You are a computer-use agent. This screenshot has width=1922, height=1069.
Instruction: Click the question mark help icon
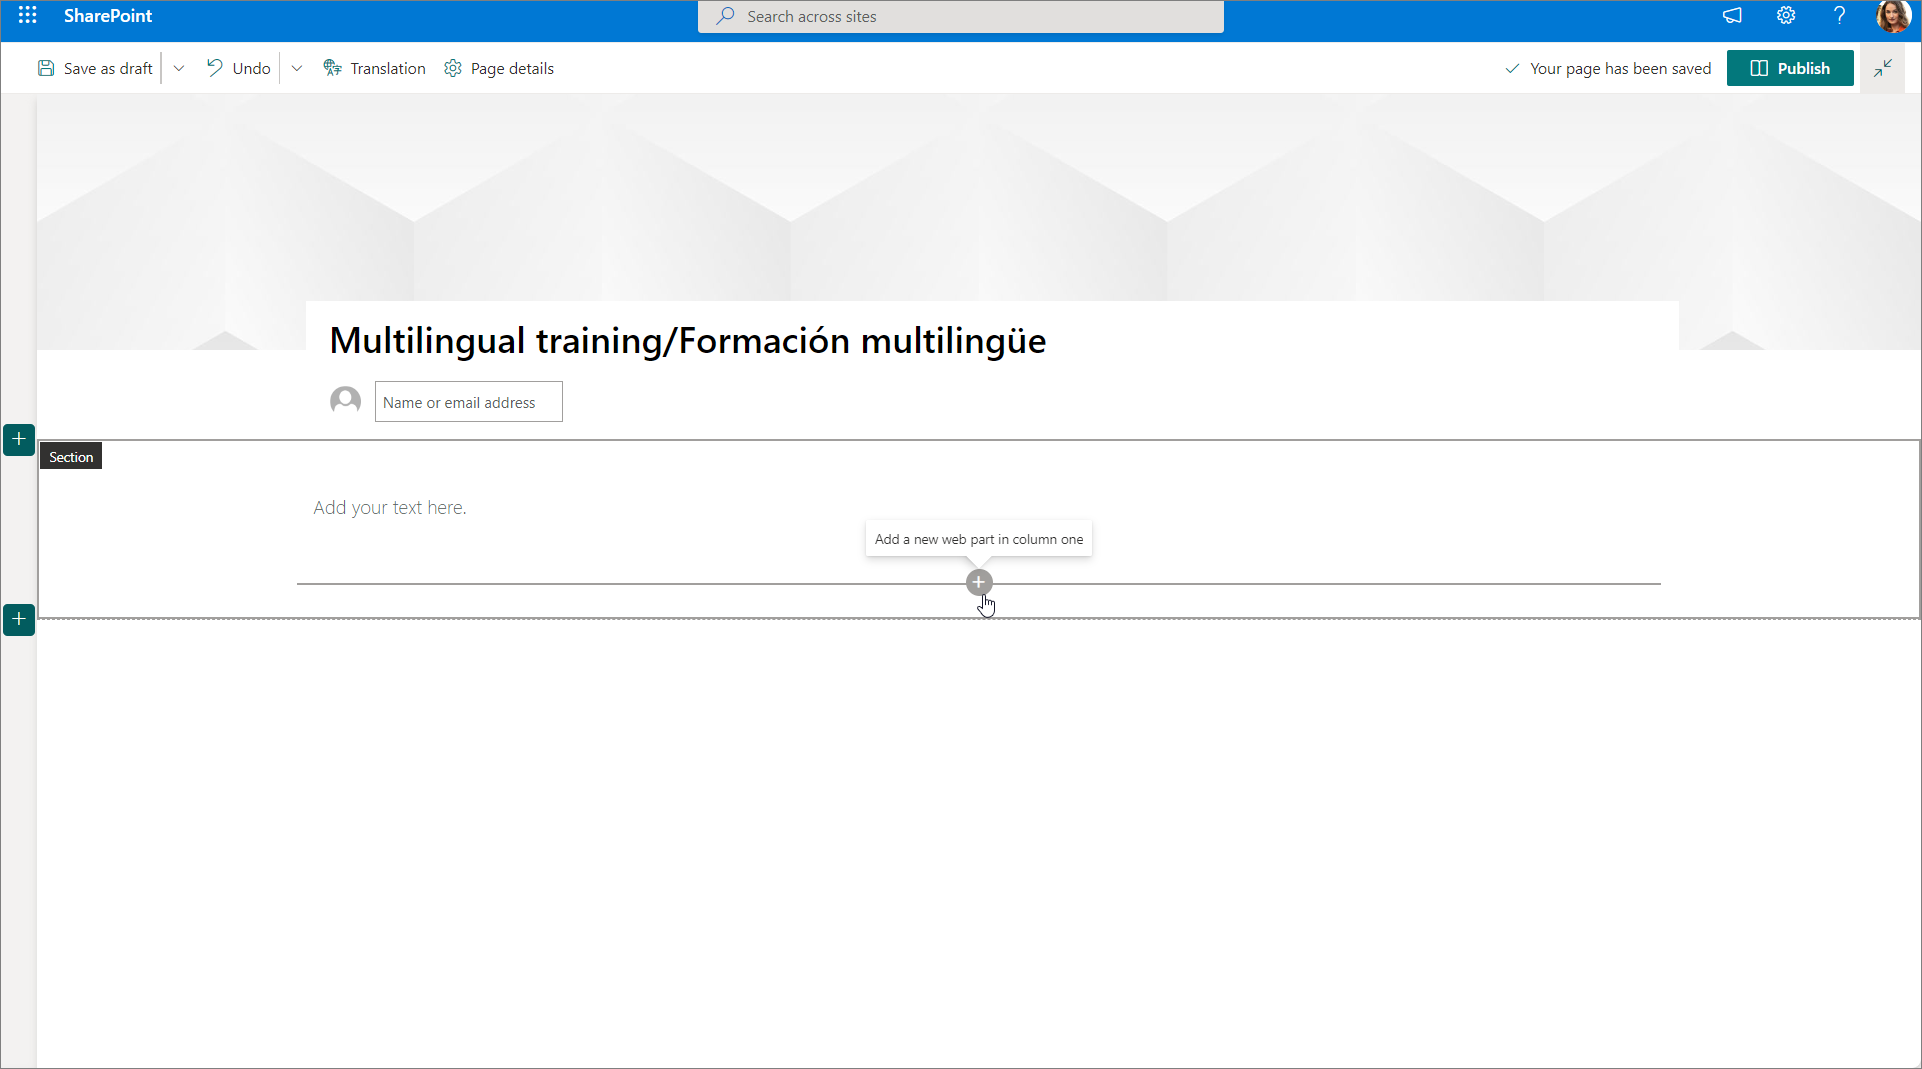1839,16
